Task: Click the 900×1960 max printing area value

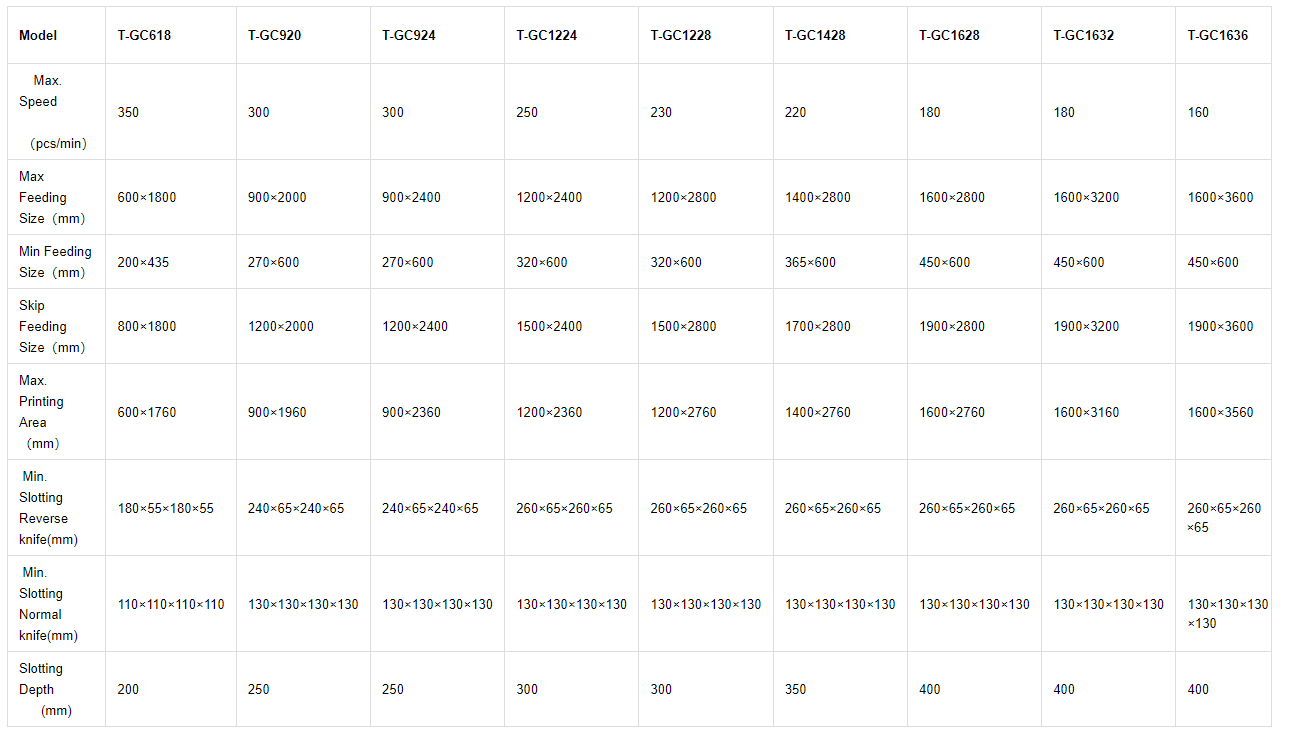Action: pos(277,412)
